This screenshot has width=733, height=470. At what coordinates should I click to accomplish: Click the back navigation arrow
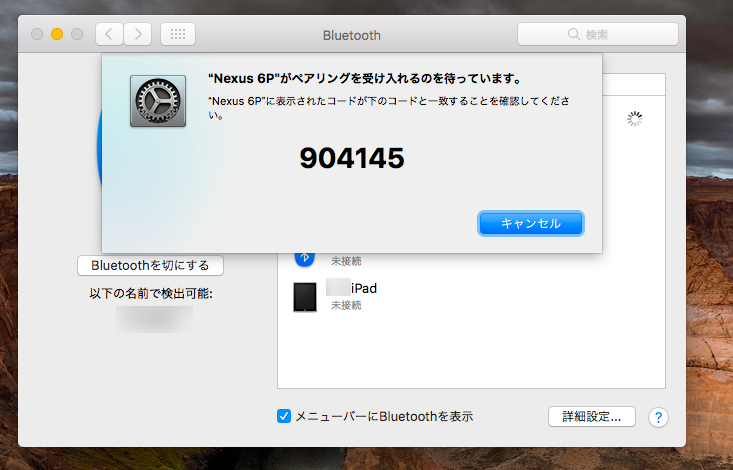coord(109,34)
